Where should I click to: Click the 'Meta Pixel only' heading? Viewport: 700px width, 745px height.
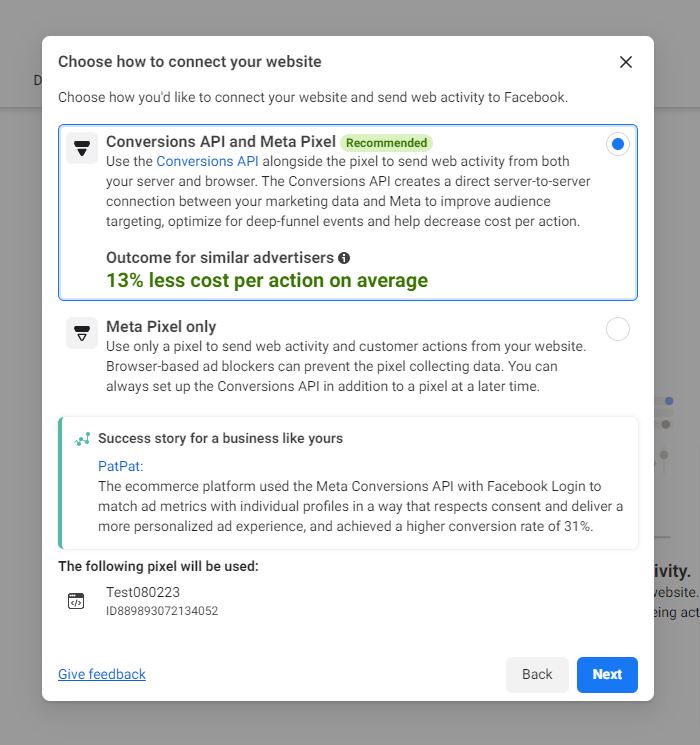pyautogui.click(x=161, y=327)
